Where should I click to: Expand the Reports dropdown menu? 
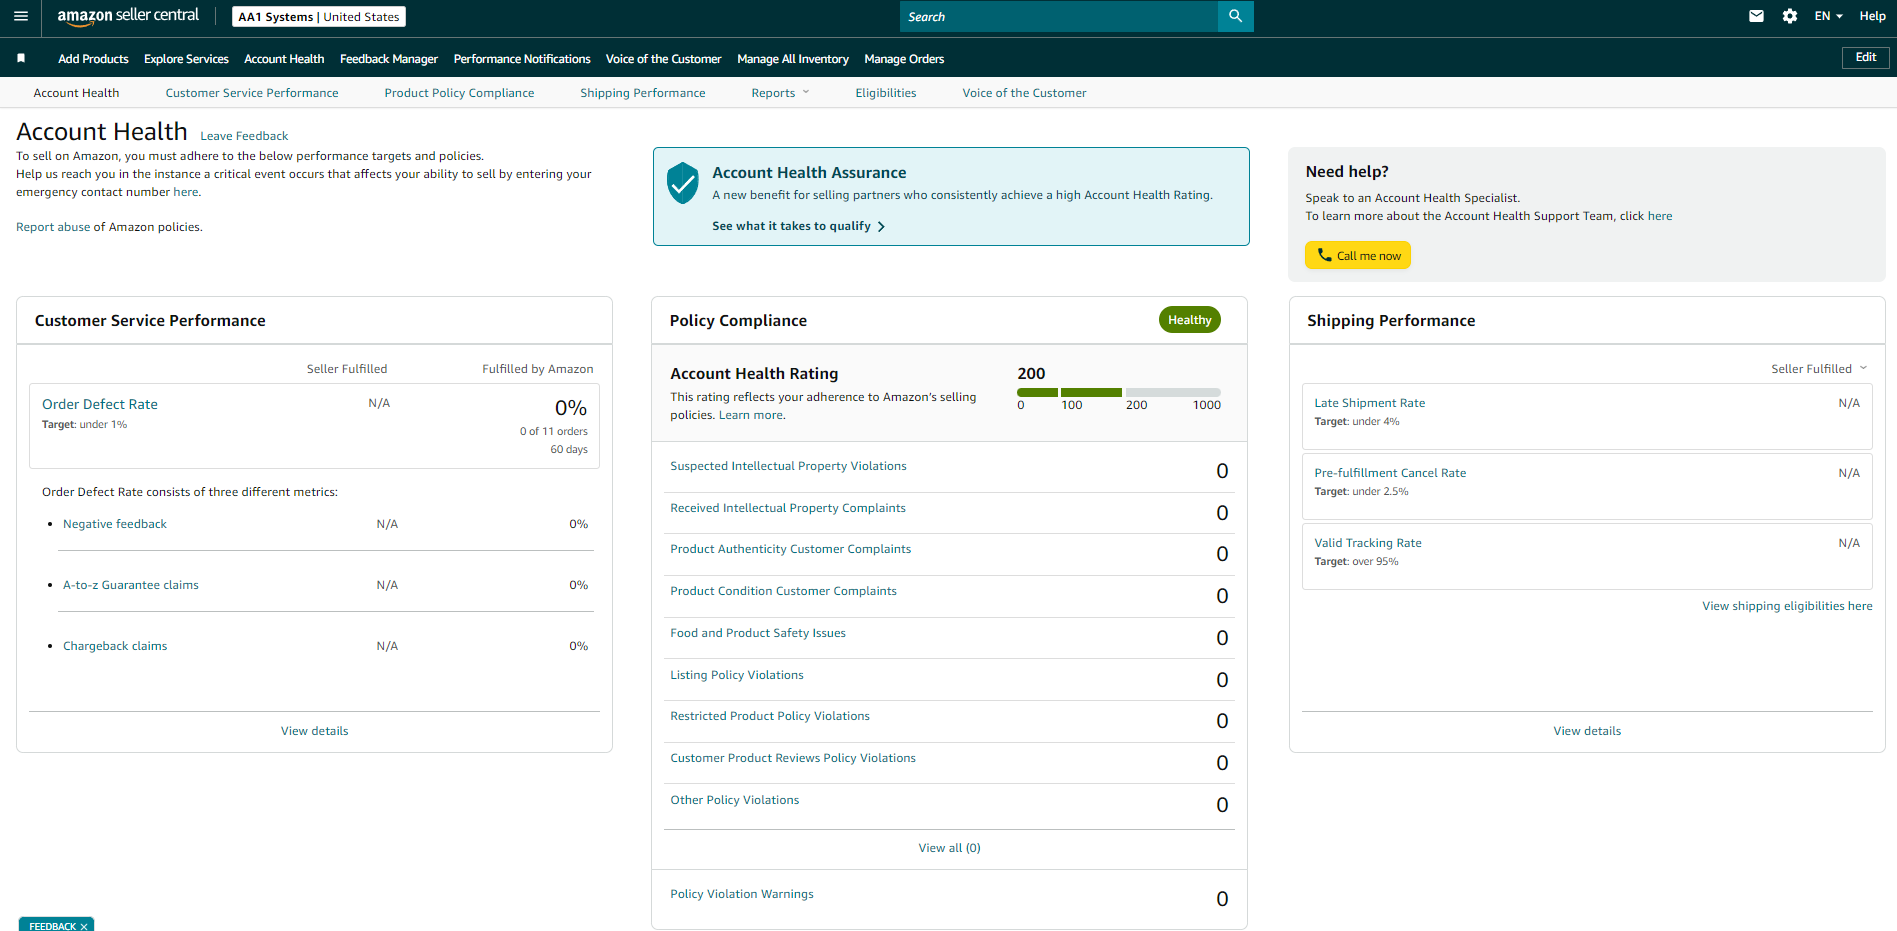(780, 93)
